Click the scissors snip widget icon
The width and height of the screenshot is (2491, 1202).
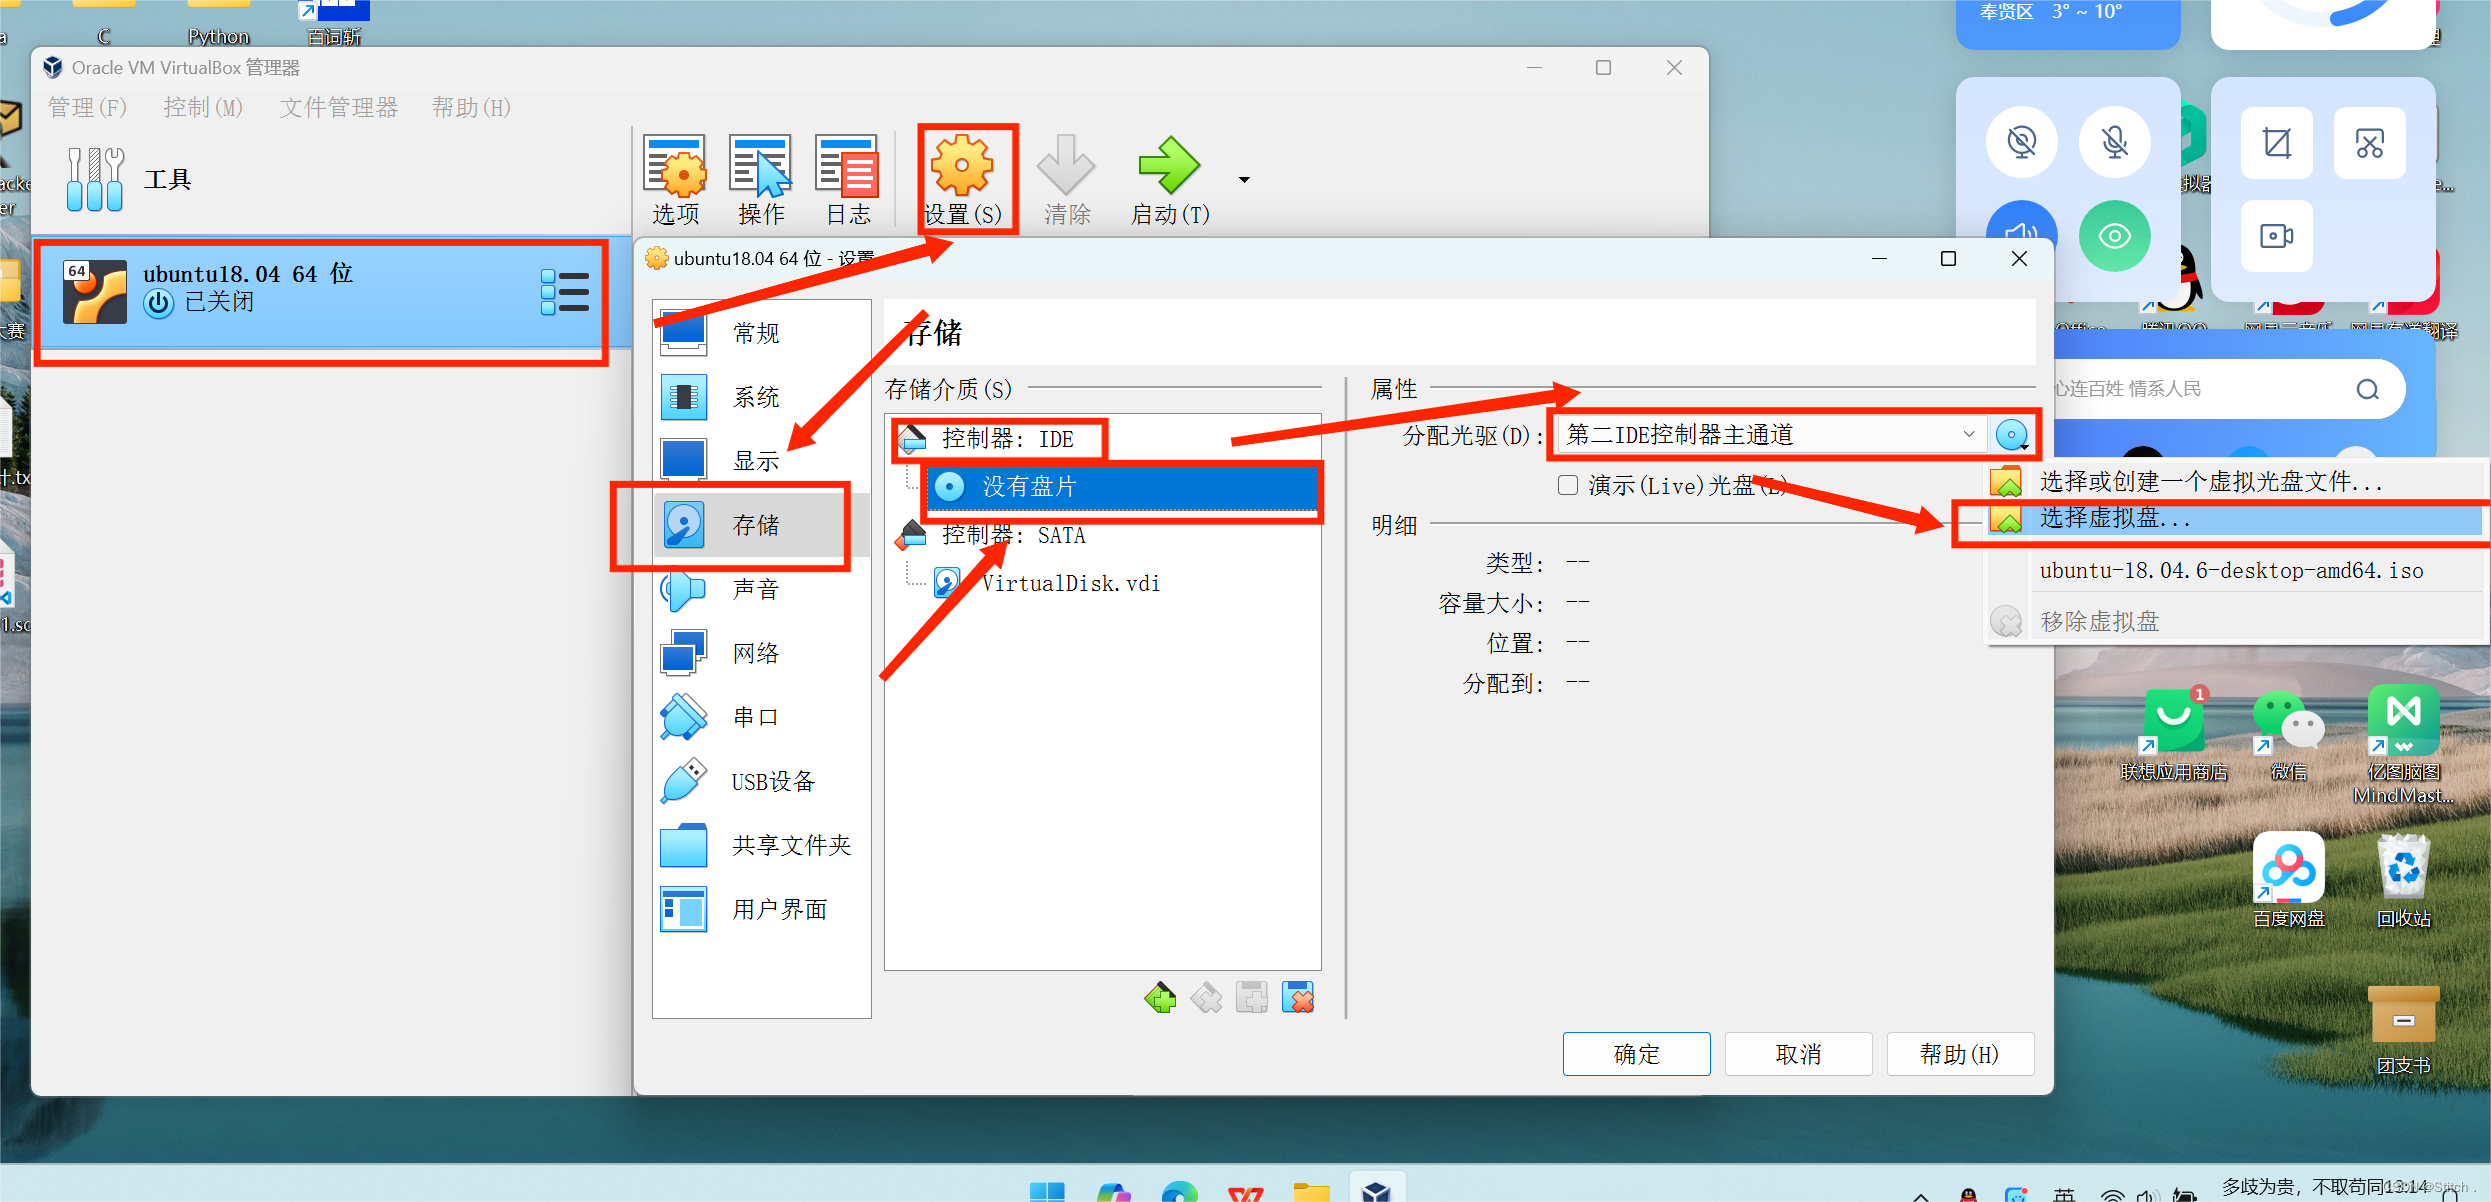[x=2370, y=143]
